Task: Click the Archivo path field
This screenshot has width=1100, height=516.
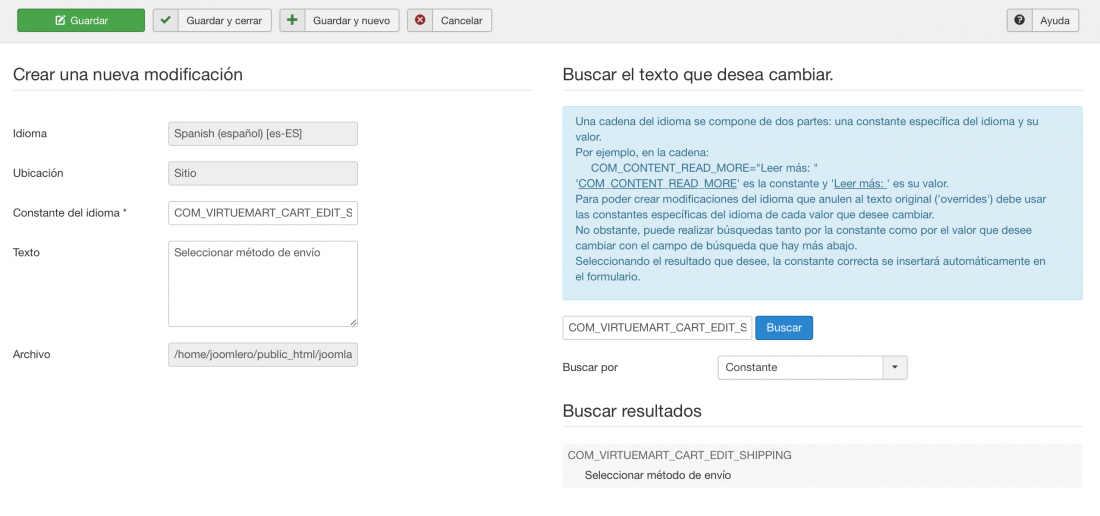Action: click(263, 355)
